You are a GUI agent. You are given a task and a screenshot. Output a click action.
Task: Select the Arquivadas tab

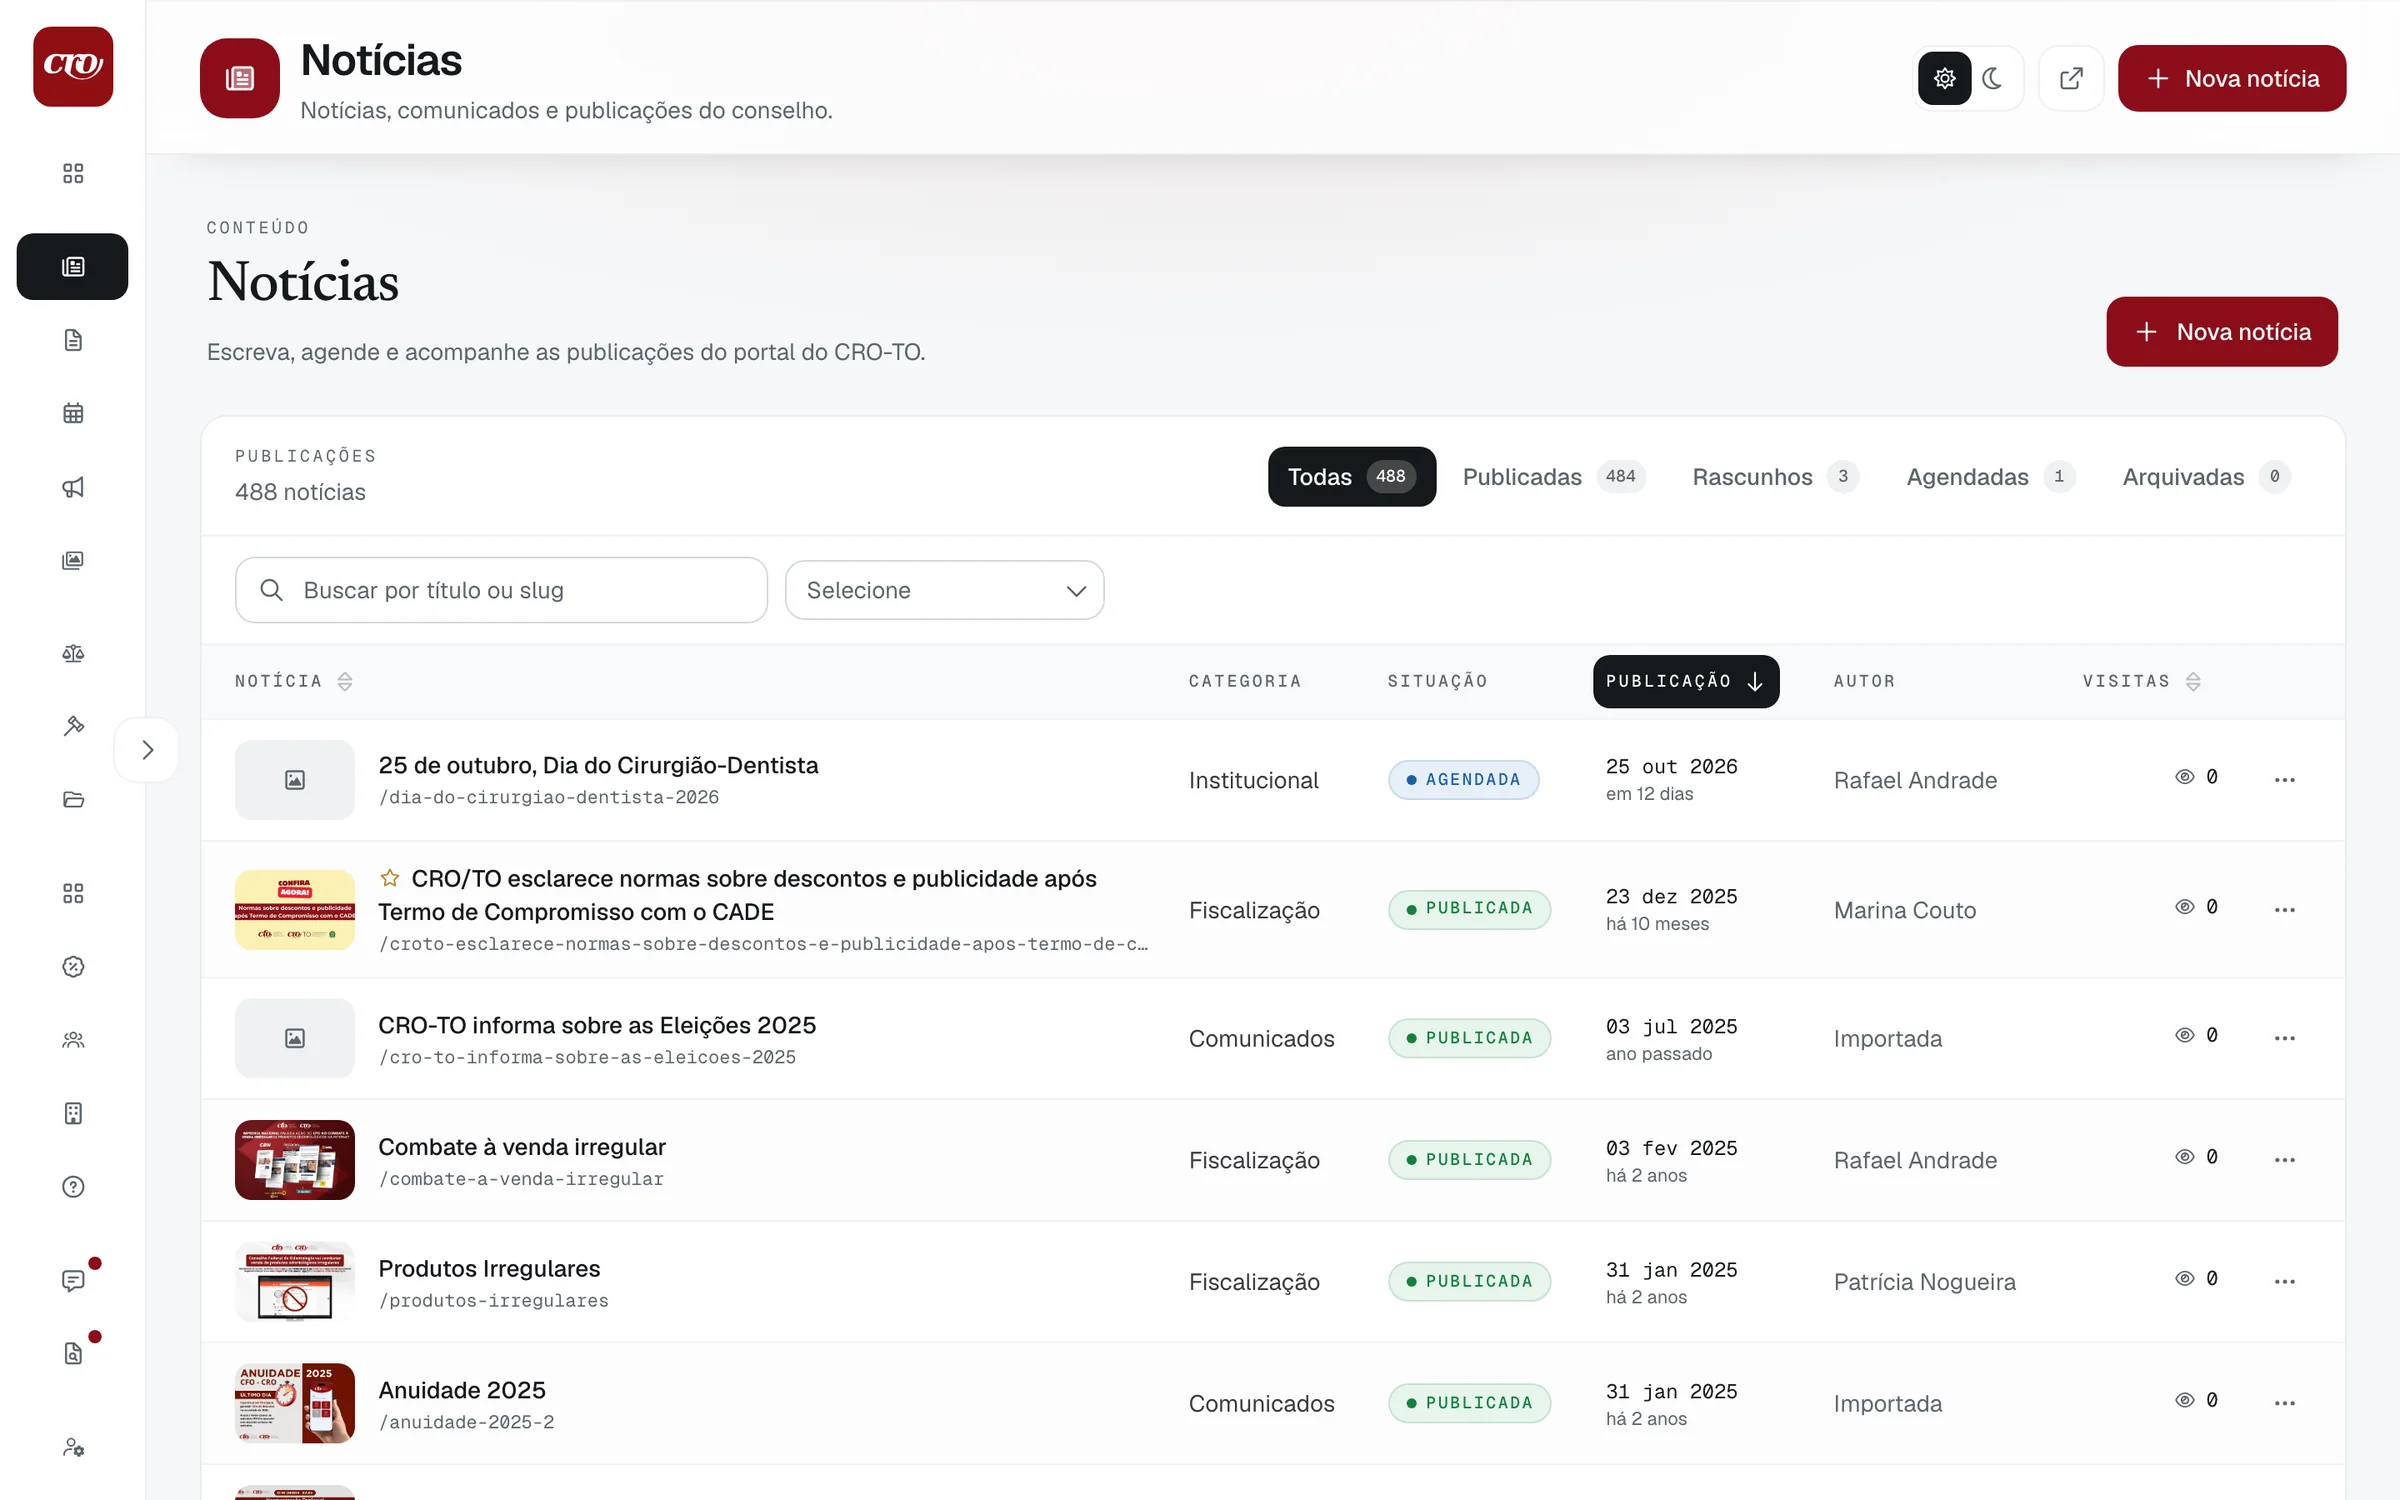pyautogui.click(x=2206, y=477)
